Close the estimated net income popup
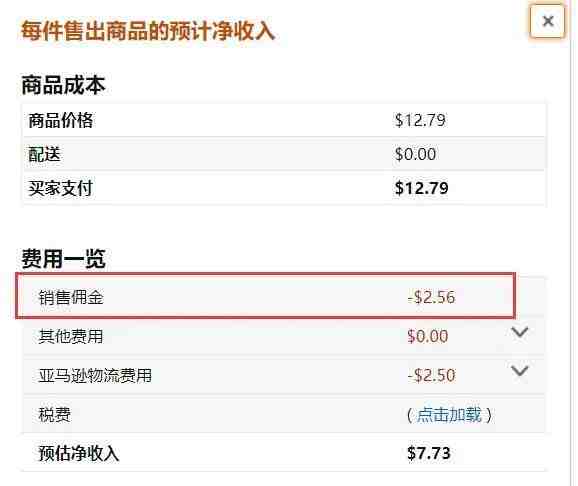Image resolution: width=578 pixels, height=486 pixels. [548, 21]
